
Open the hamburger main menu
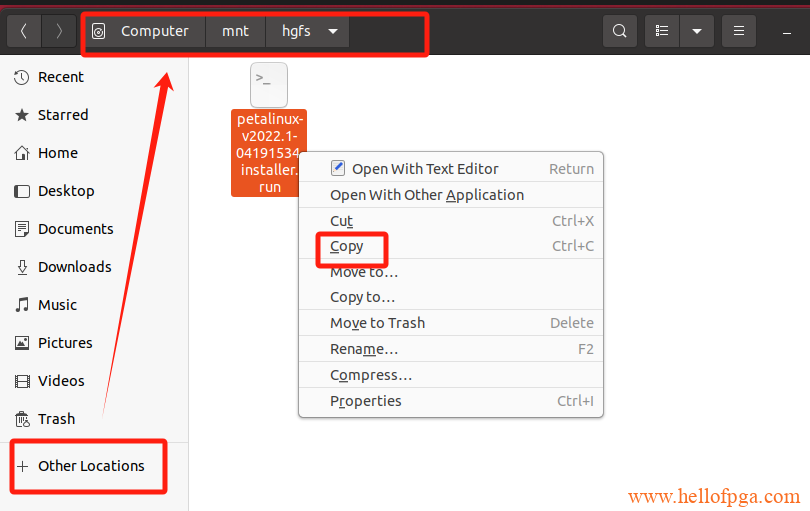[739, 32]
